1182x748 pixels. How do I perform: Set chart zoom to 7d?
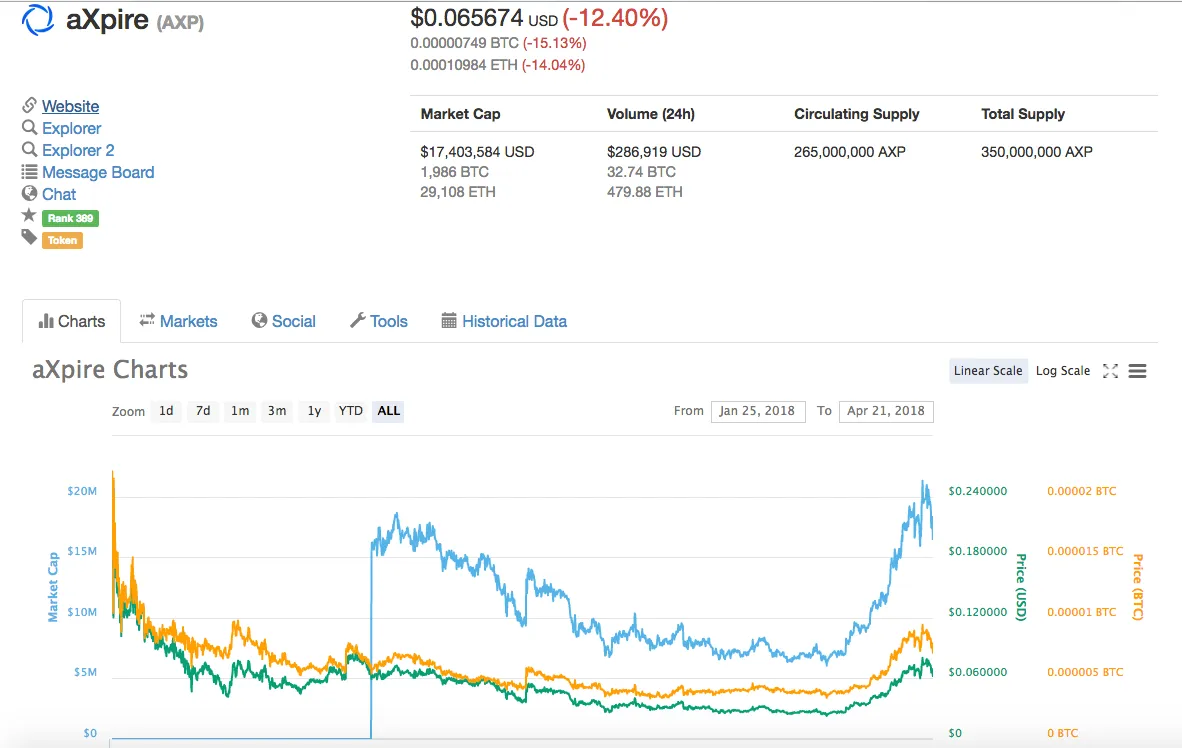coord(203,411)
